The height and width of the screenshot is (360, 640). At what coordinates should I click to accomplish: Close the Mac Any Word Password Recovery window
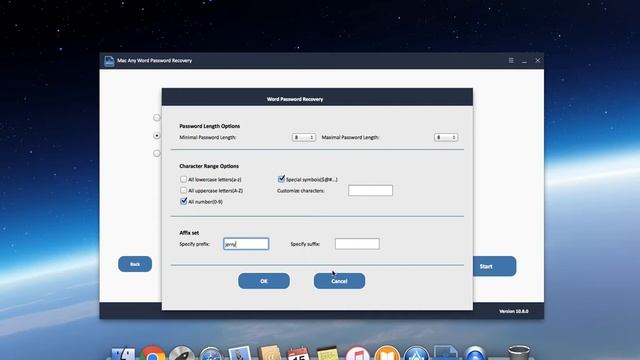pos(538,60)
